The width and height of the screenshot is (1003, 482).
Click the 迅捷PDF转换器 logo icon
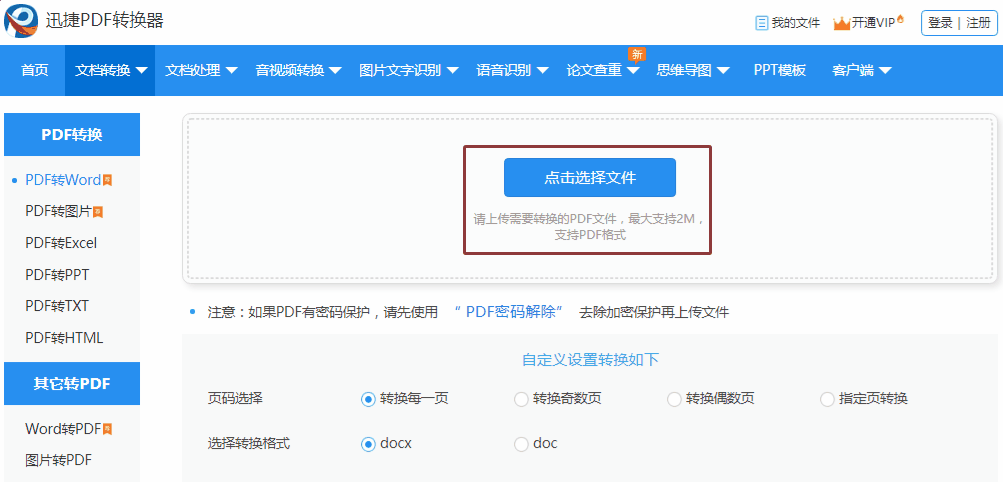point(21,20)
